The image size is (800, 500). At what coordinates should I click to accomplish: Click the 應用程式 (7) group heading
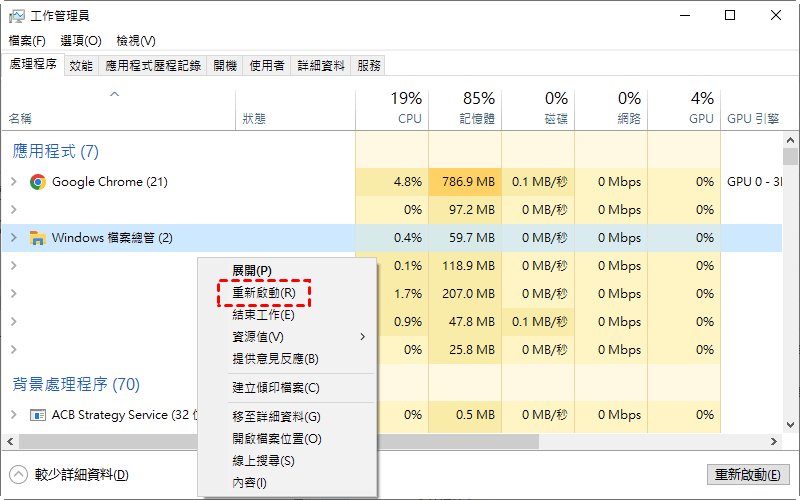point(56,152)
